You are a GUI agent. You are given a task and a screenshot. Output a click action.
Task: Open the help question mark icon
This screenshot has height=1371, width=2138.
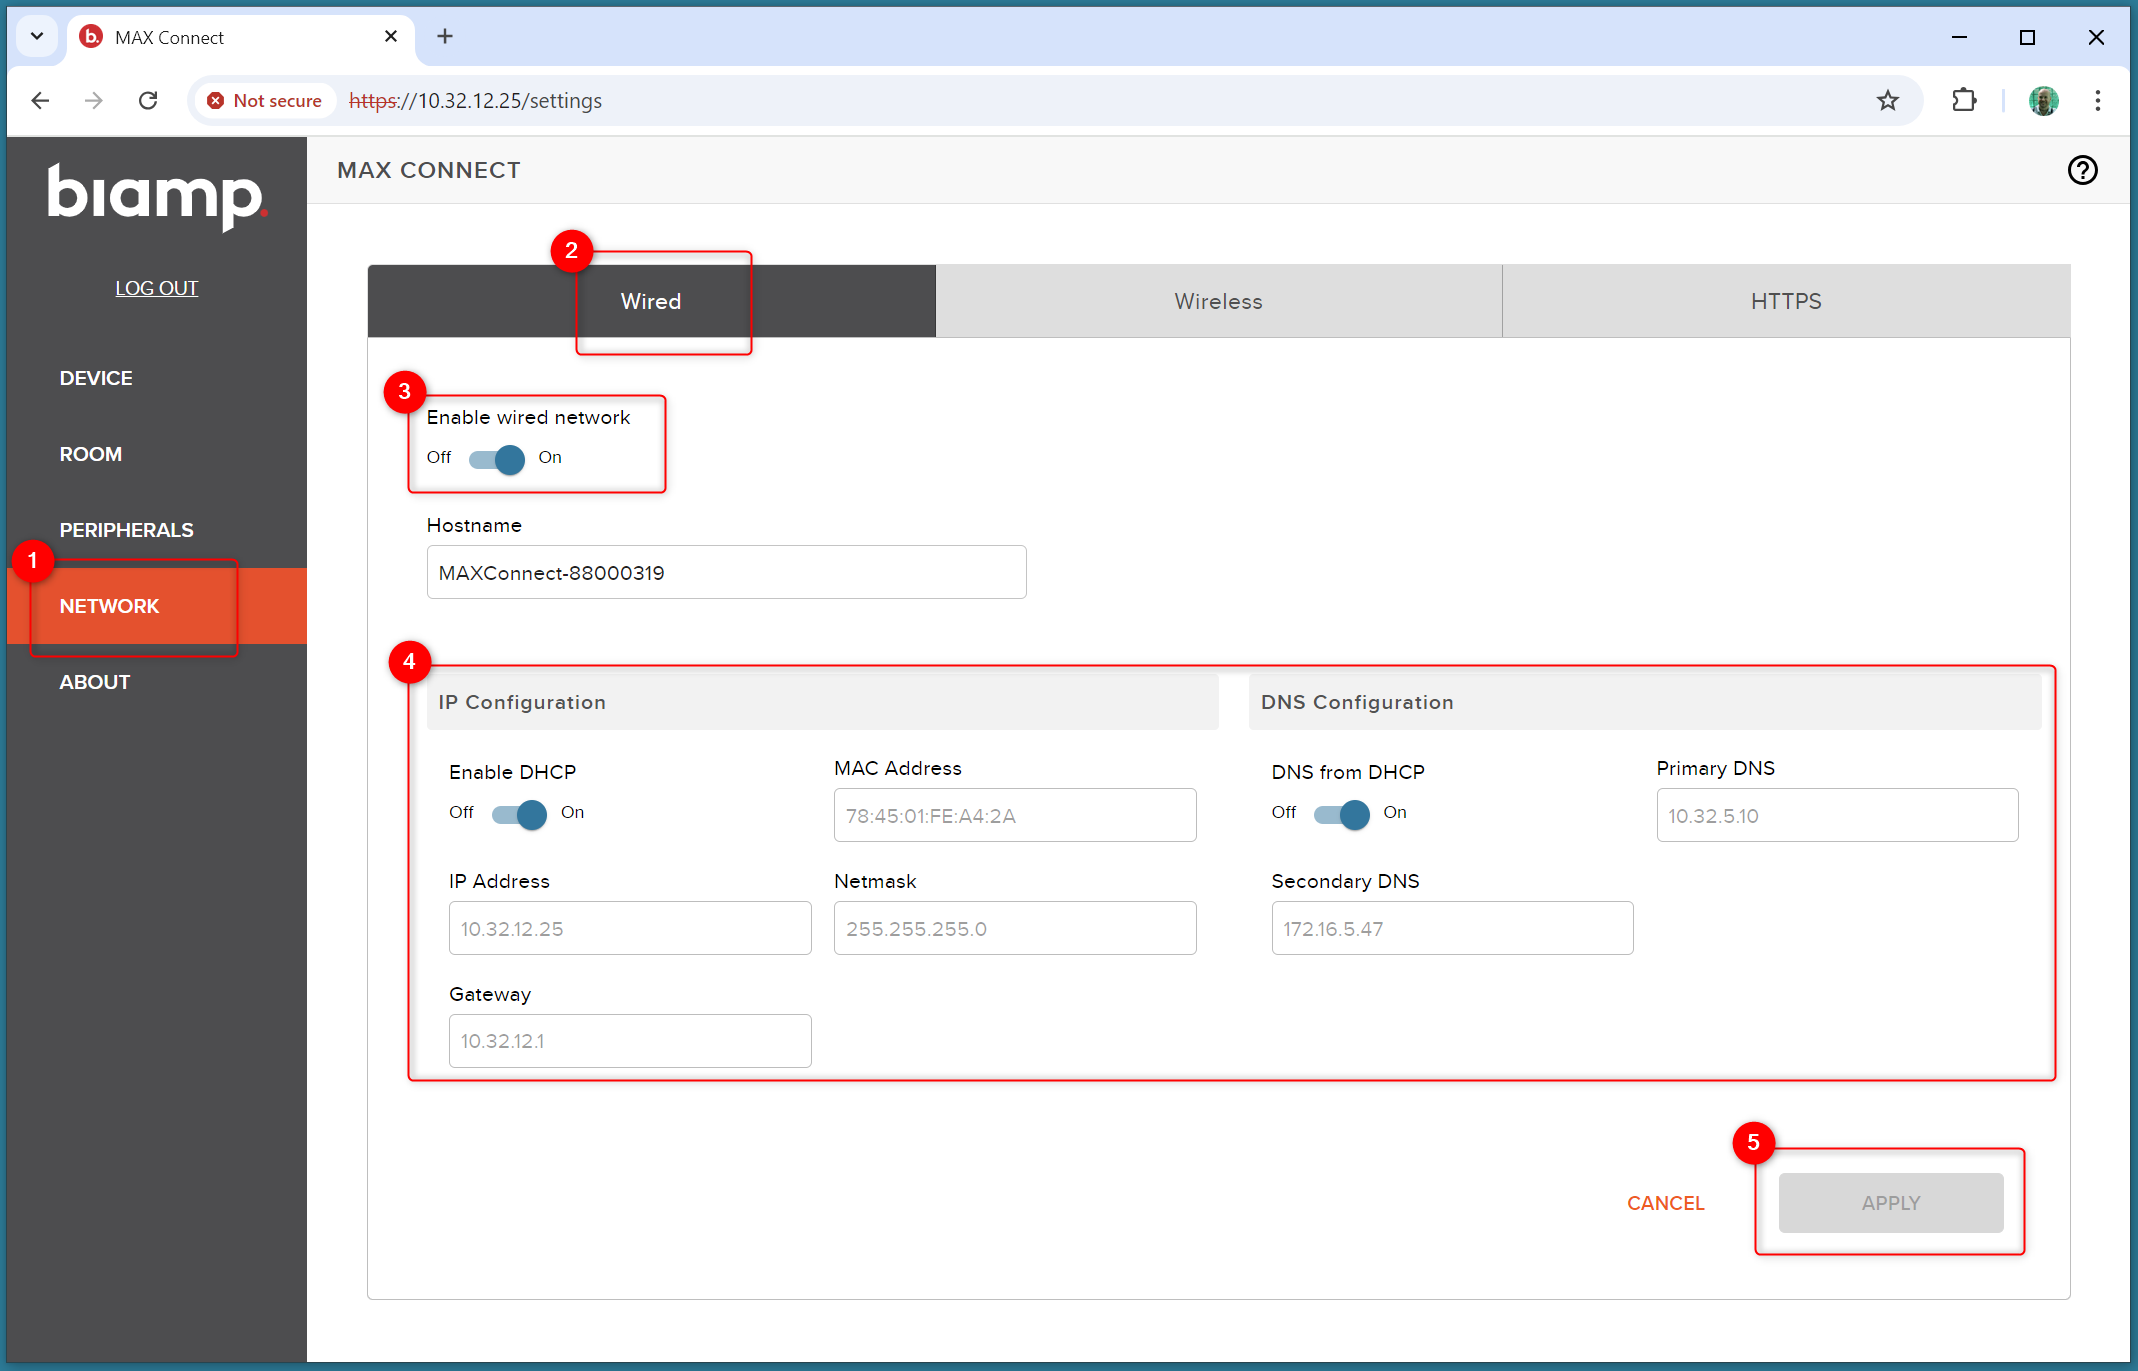tap(2082, 170)
